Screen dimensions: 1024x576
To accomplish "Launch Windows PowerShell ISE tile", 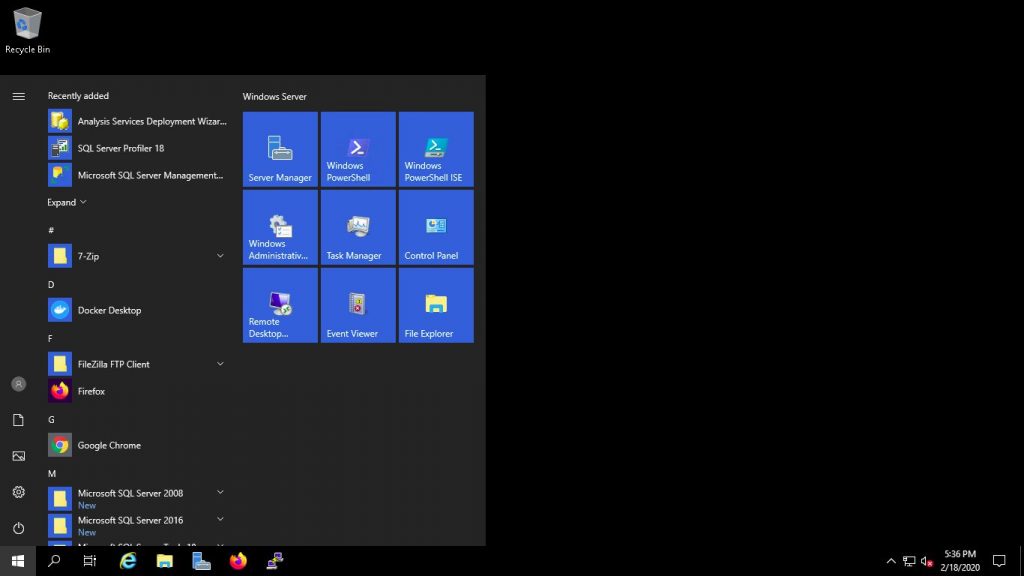I will (435, 149).
